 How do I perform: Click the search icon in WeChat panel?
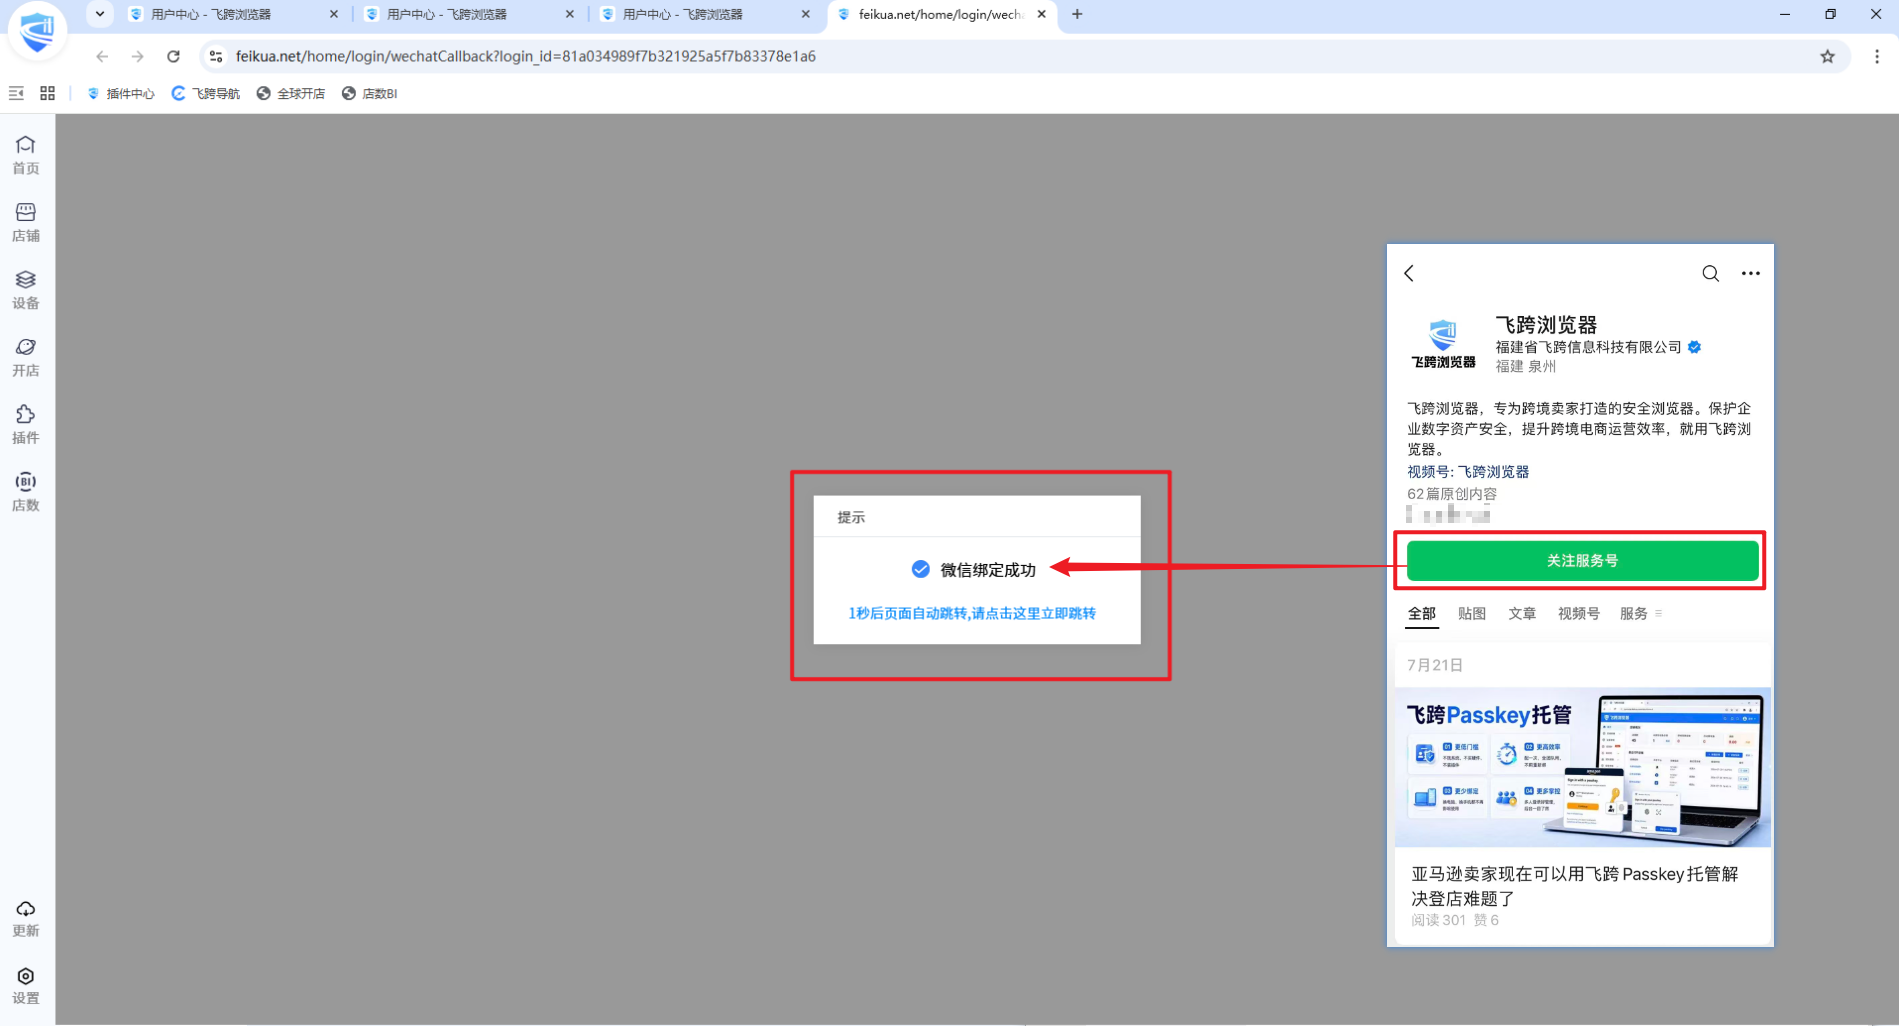1711,273
